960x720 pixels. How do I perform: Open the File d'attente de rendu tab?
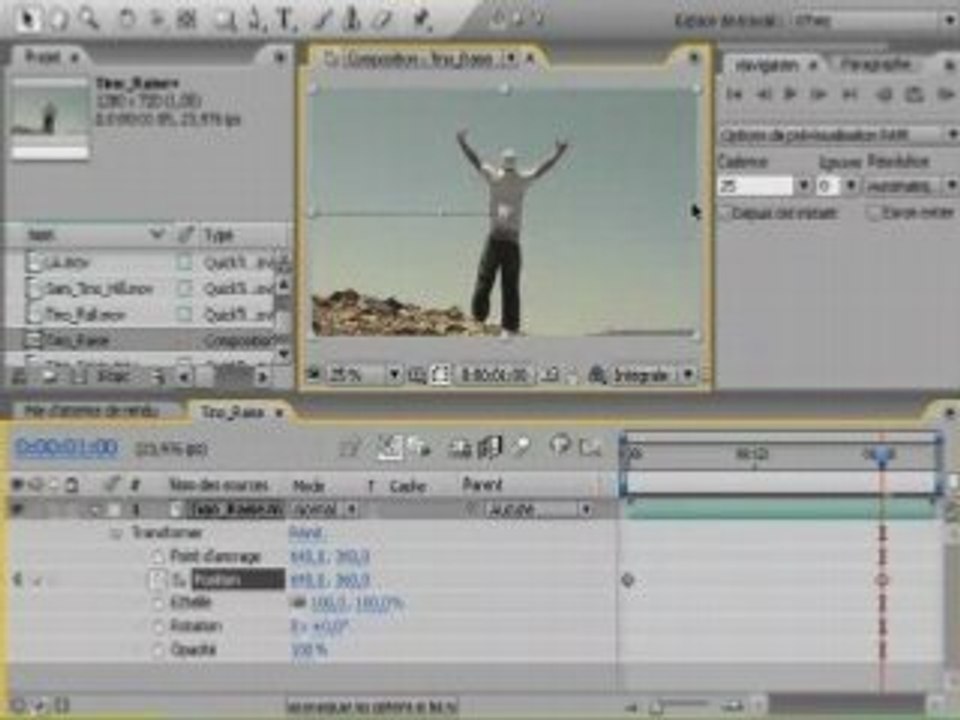point(92,411)
